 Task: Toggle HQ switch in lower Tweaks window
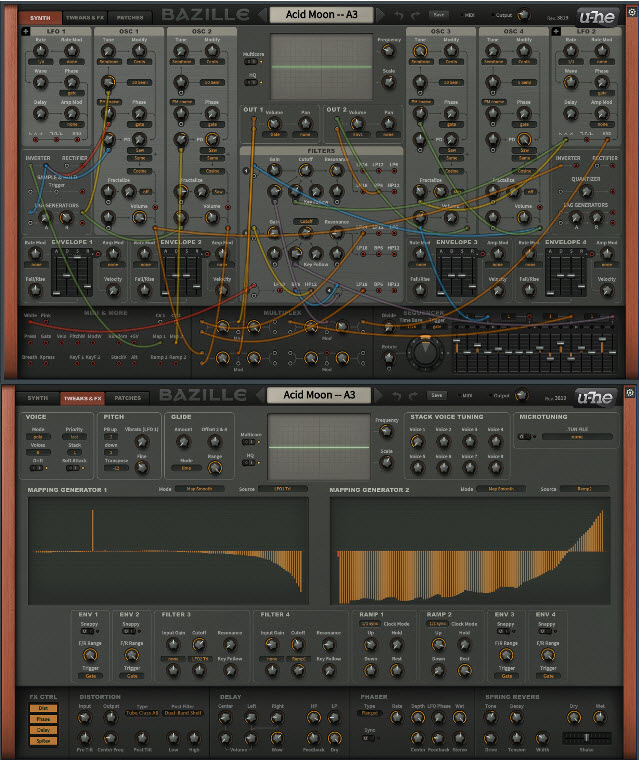[248, 463]
